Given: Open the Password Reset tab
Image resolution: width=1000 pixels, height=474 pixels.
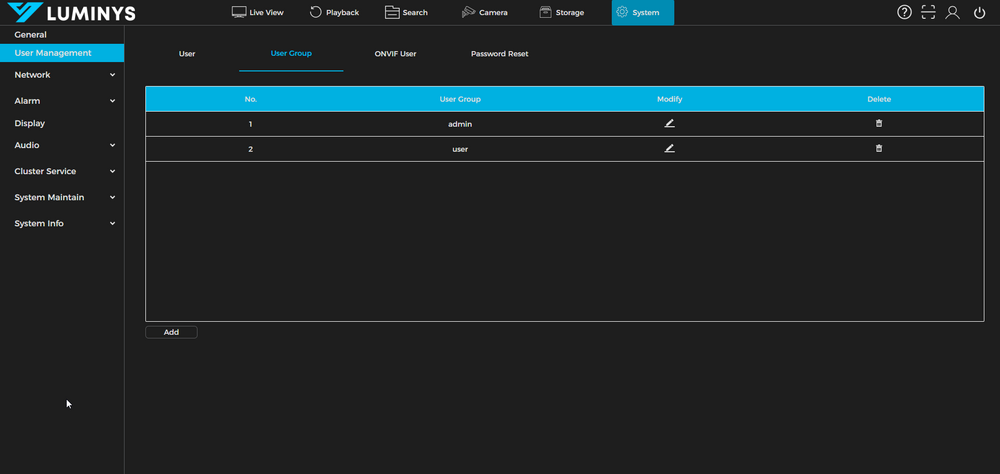Looking at the screenshot, I should pyautogui.click(x=499, y=54).
